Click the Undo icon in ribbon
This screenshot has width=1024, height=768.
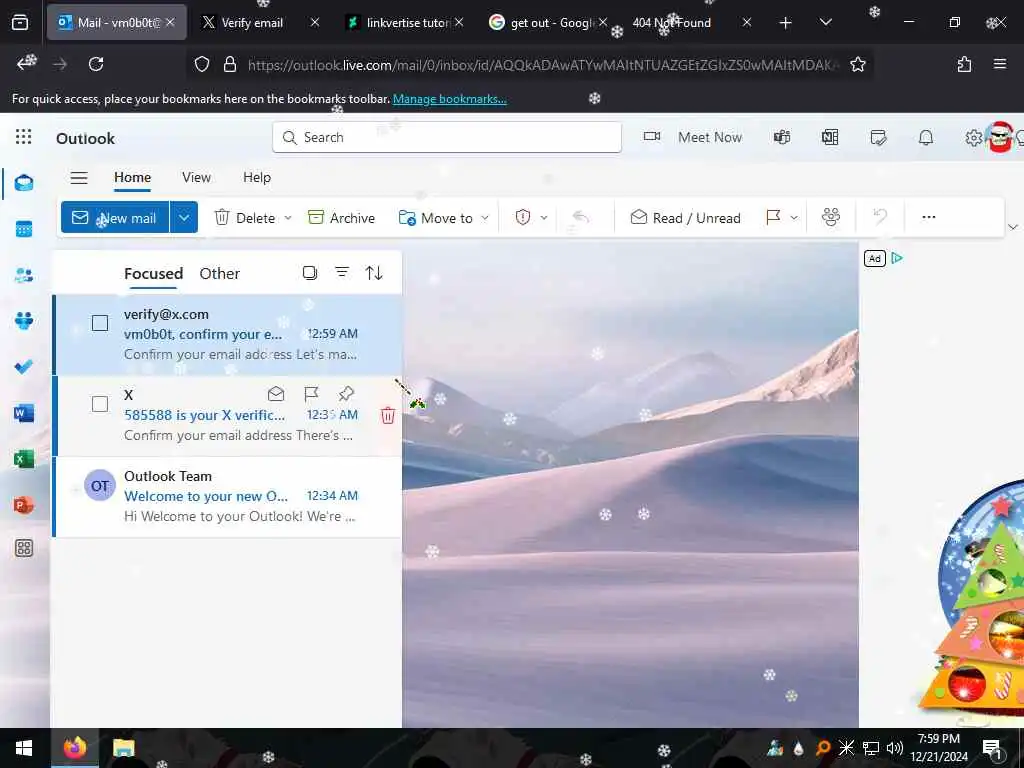pyautogui.click(x=880, y=217)
